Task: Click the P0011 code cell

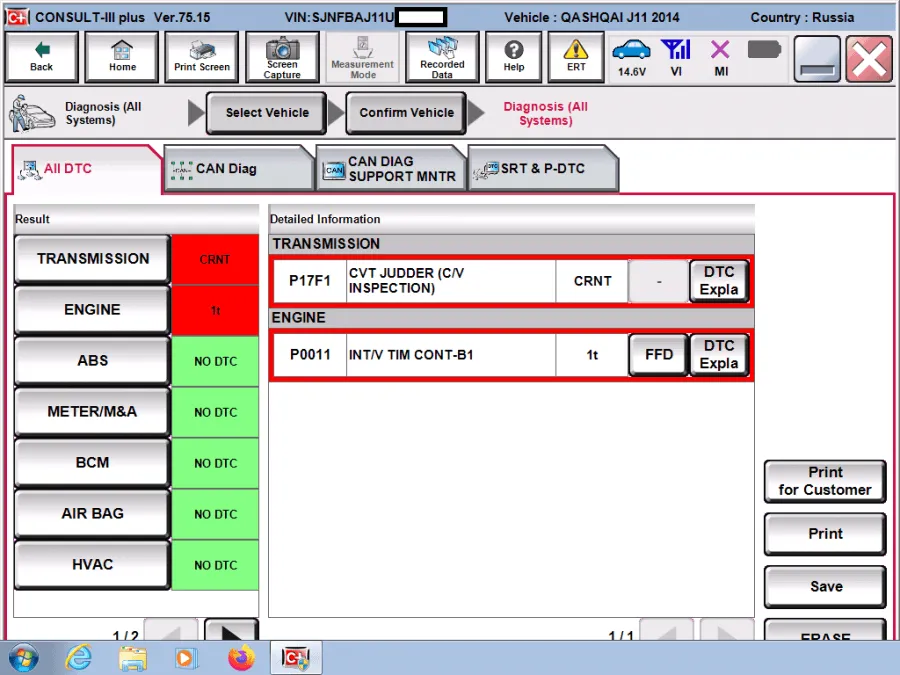Action: [310, 355]
